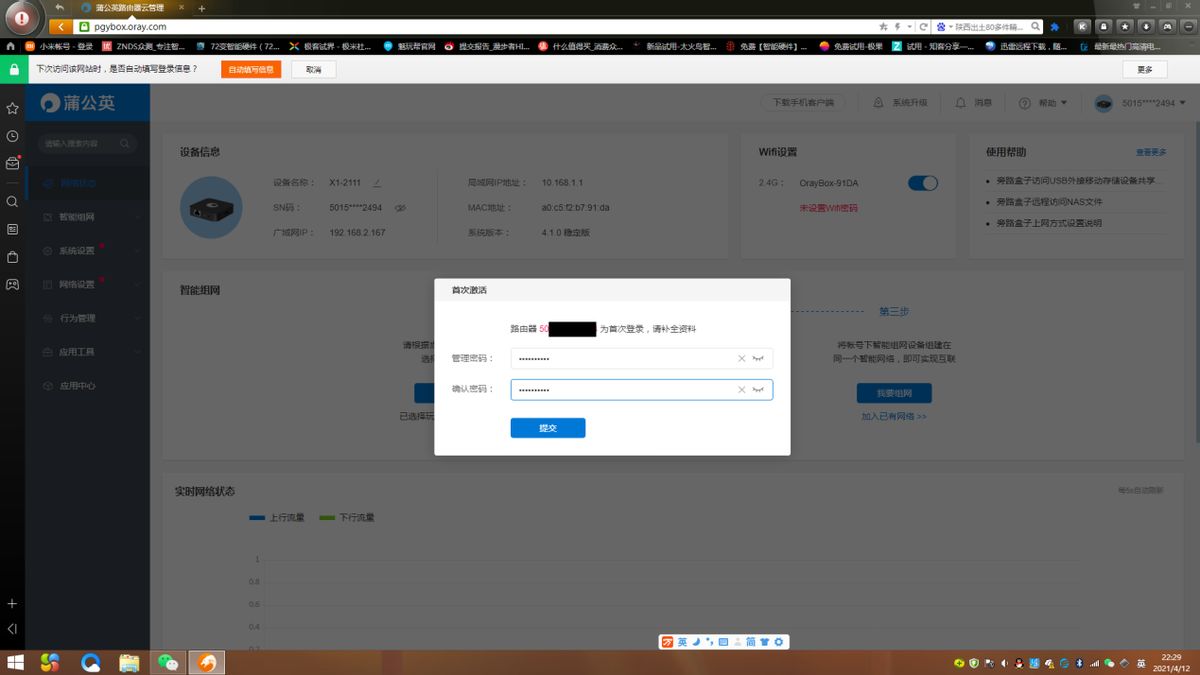Click the sidebar search magnifier icon
The image size is (1200, 675).
click(x=126, y=144)
